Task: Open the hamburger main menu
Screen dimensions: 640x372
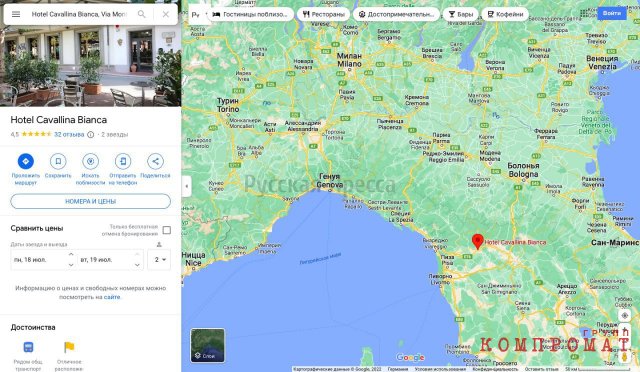Action: [16, 14]
